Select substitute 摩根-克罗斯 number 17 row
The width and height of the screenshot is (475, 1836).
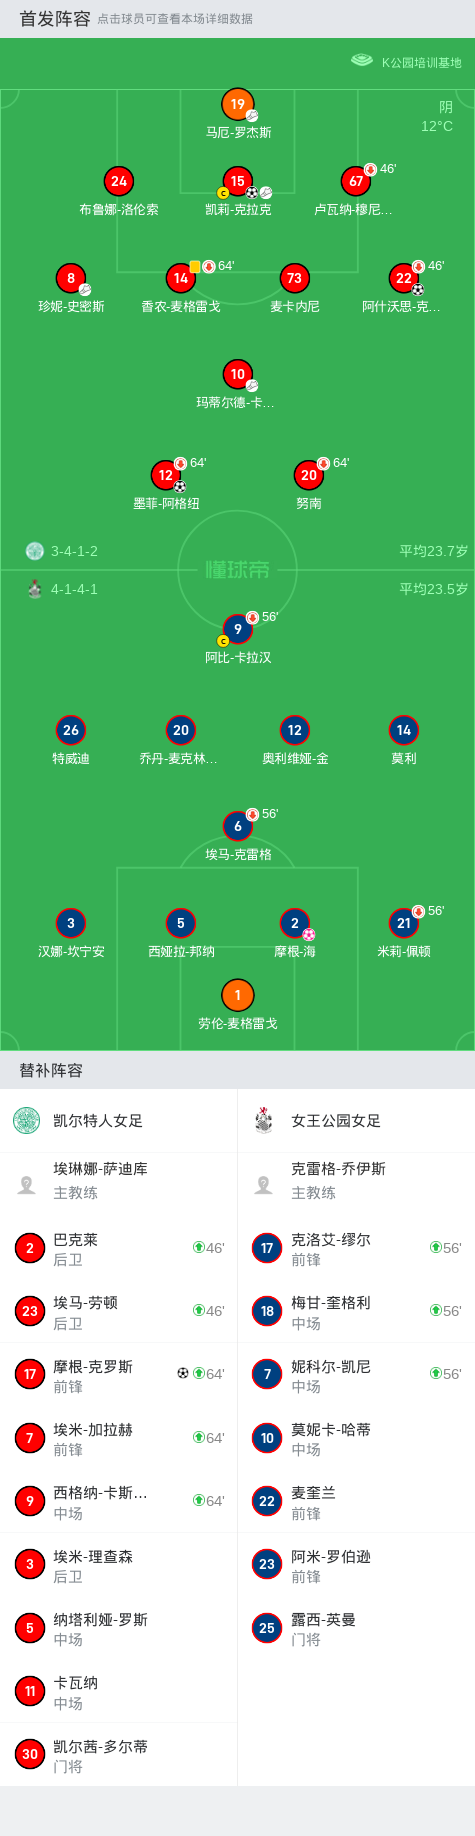coord(118,1375)
